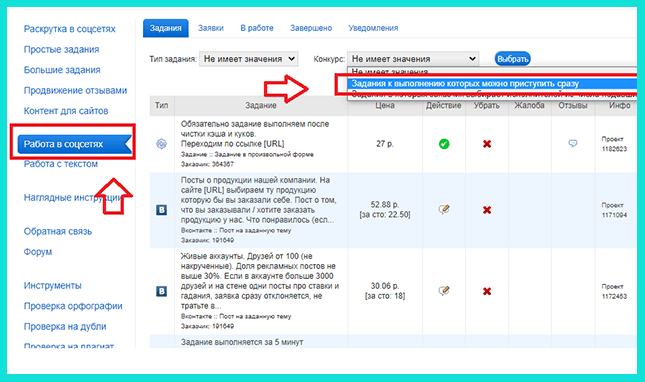The image size is (645, 382).
Task: Open Раскрутка в соцсетях sidebar link
Action: 70,29
